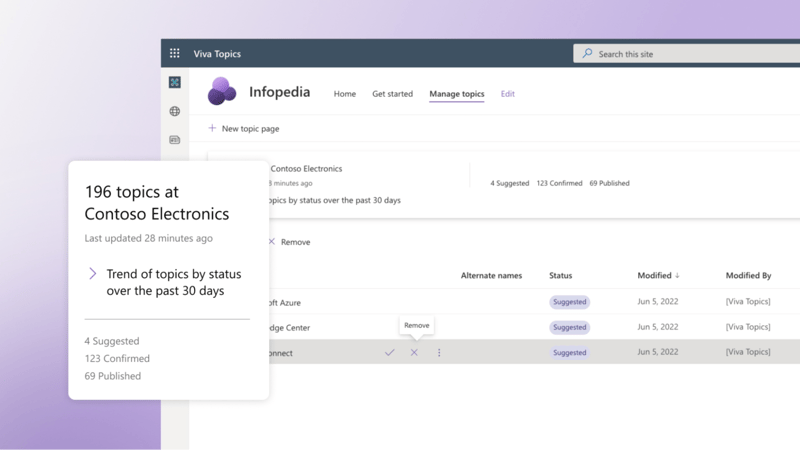Click in the Search this site box
This screenshot has width=800, height=450.
point(686,54)
